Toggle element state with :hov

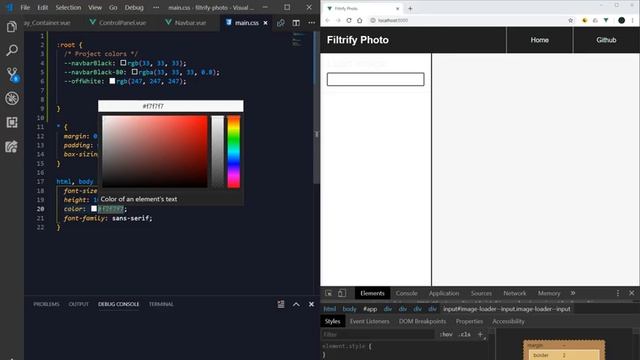(446, 334)
